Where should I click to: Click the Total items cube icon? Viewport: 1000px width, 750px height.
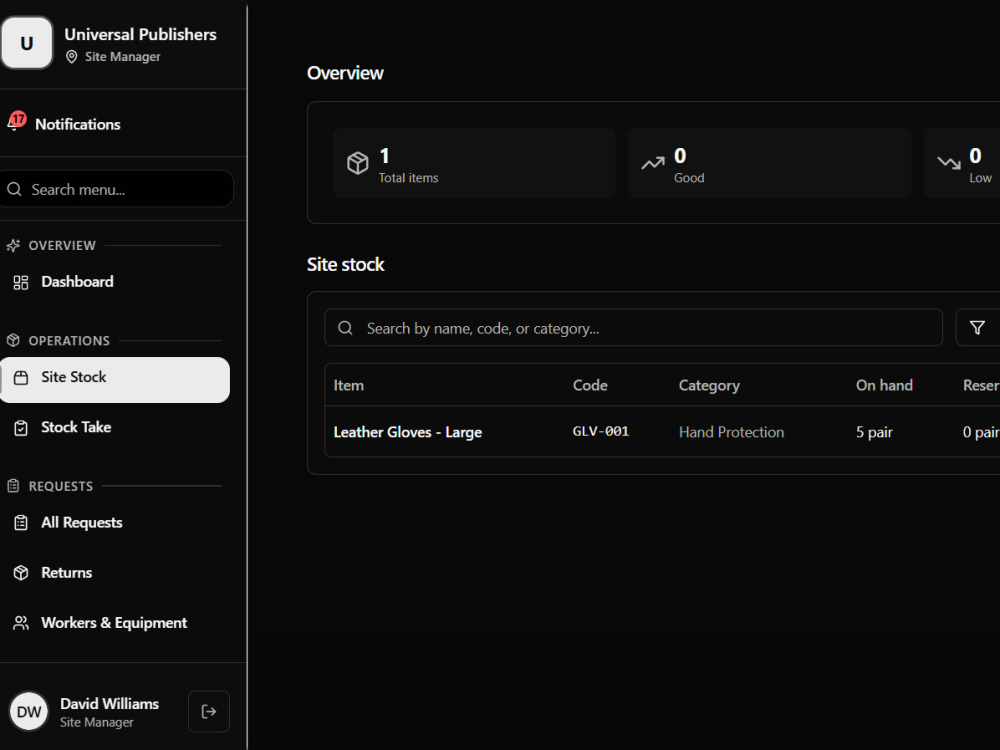(358, 163)
